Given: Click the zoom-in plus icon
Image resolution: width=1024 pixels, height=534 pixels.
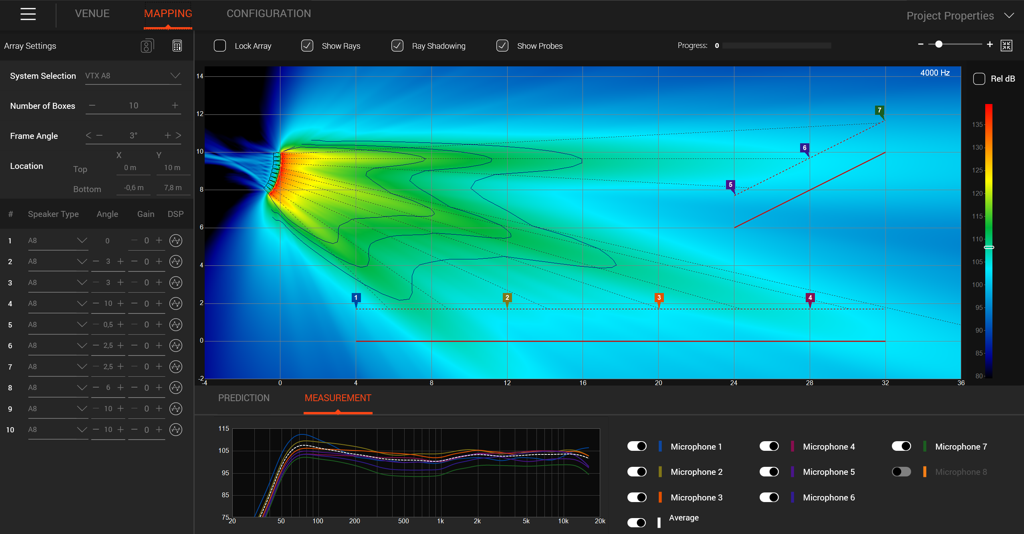Looking at the screenshot, I should tap(990, 45).
